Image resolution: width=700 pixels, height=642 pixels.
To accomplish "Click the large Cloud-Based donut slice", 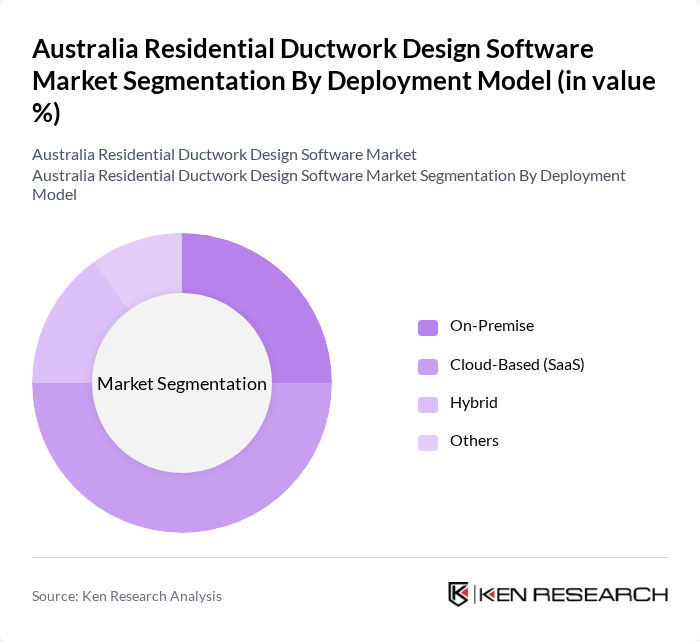I will 182,502.
